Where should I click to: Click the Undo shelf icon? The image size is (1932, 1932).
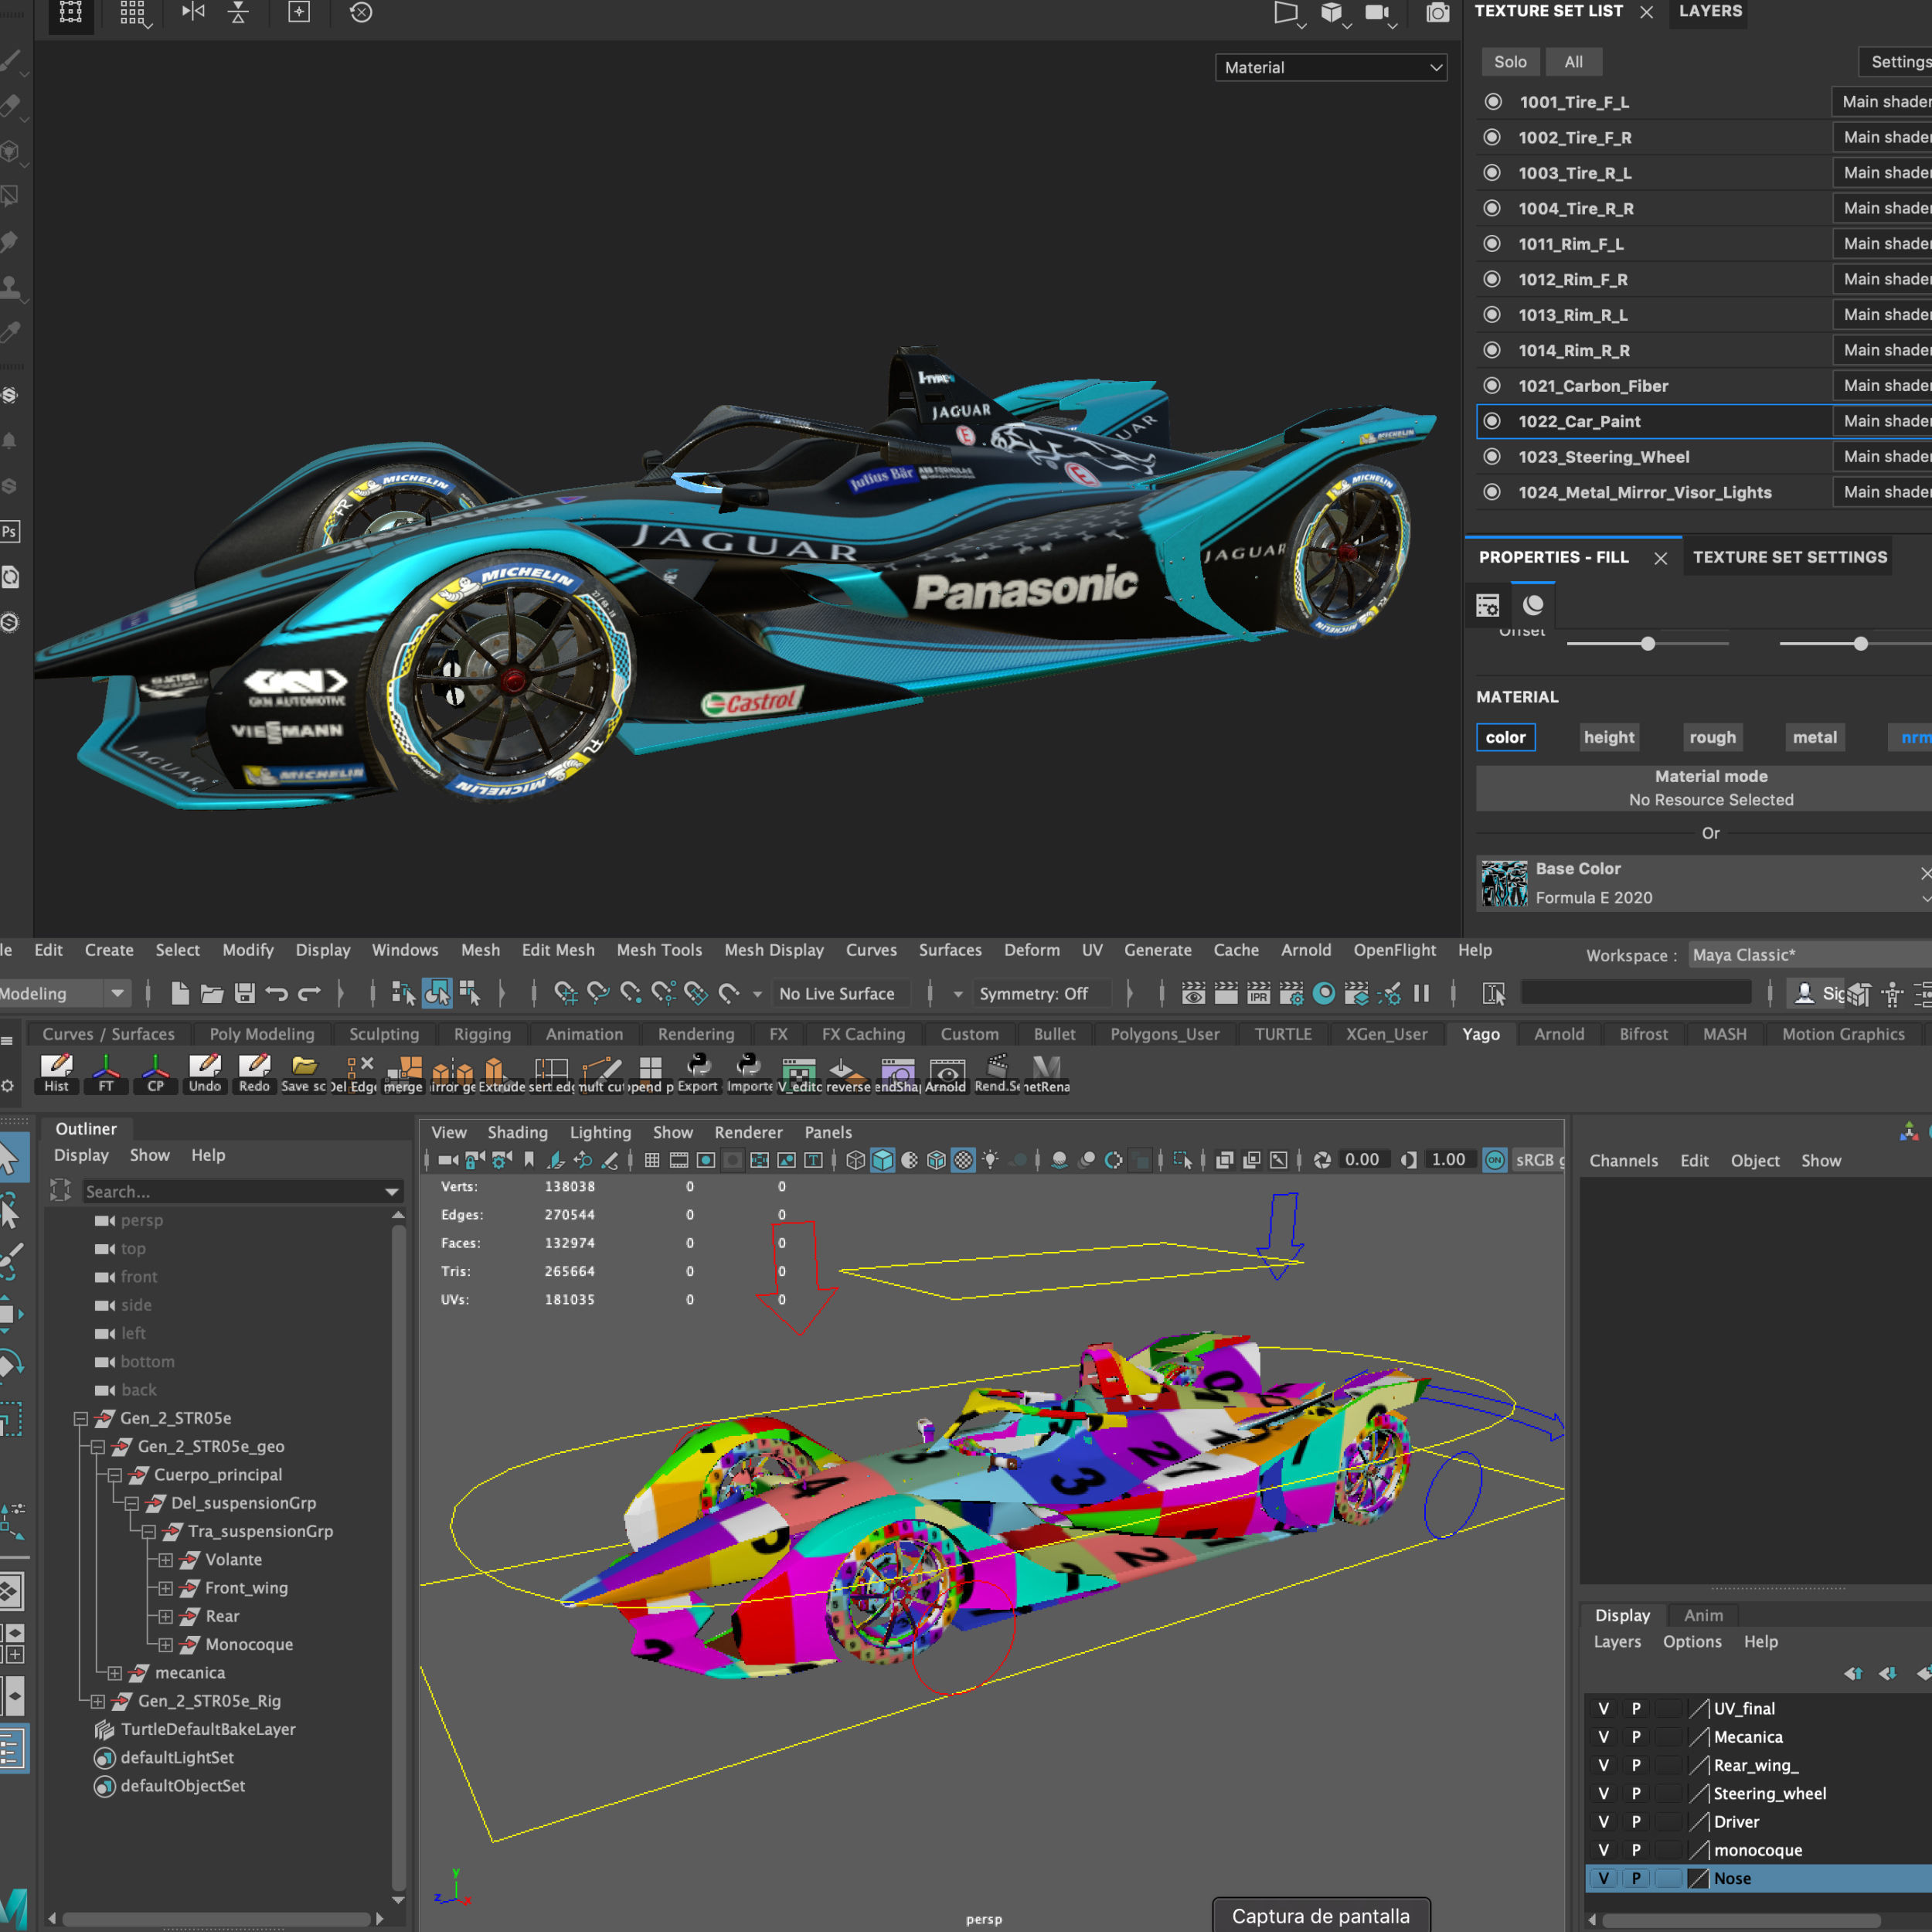205,1073
